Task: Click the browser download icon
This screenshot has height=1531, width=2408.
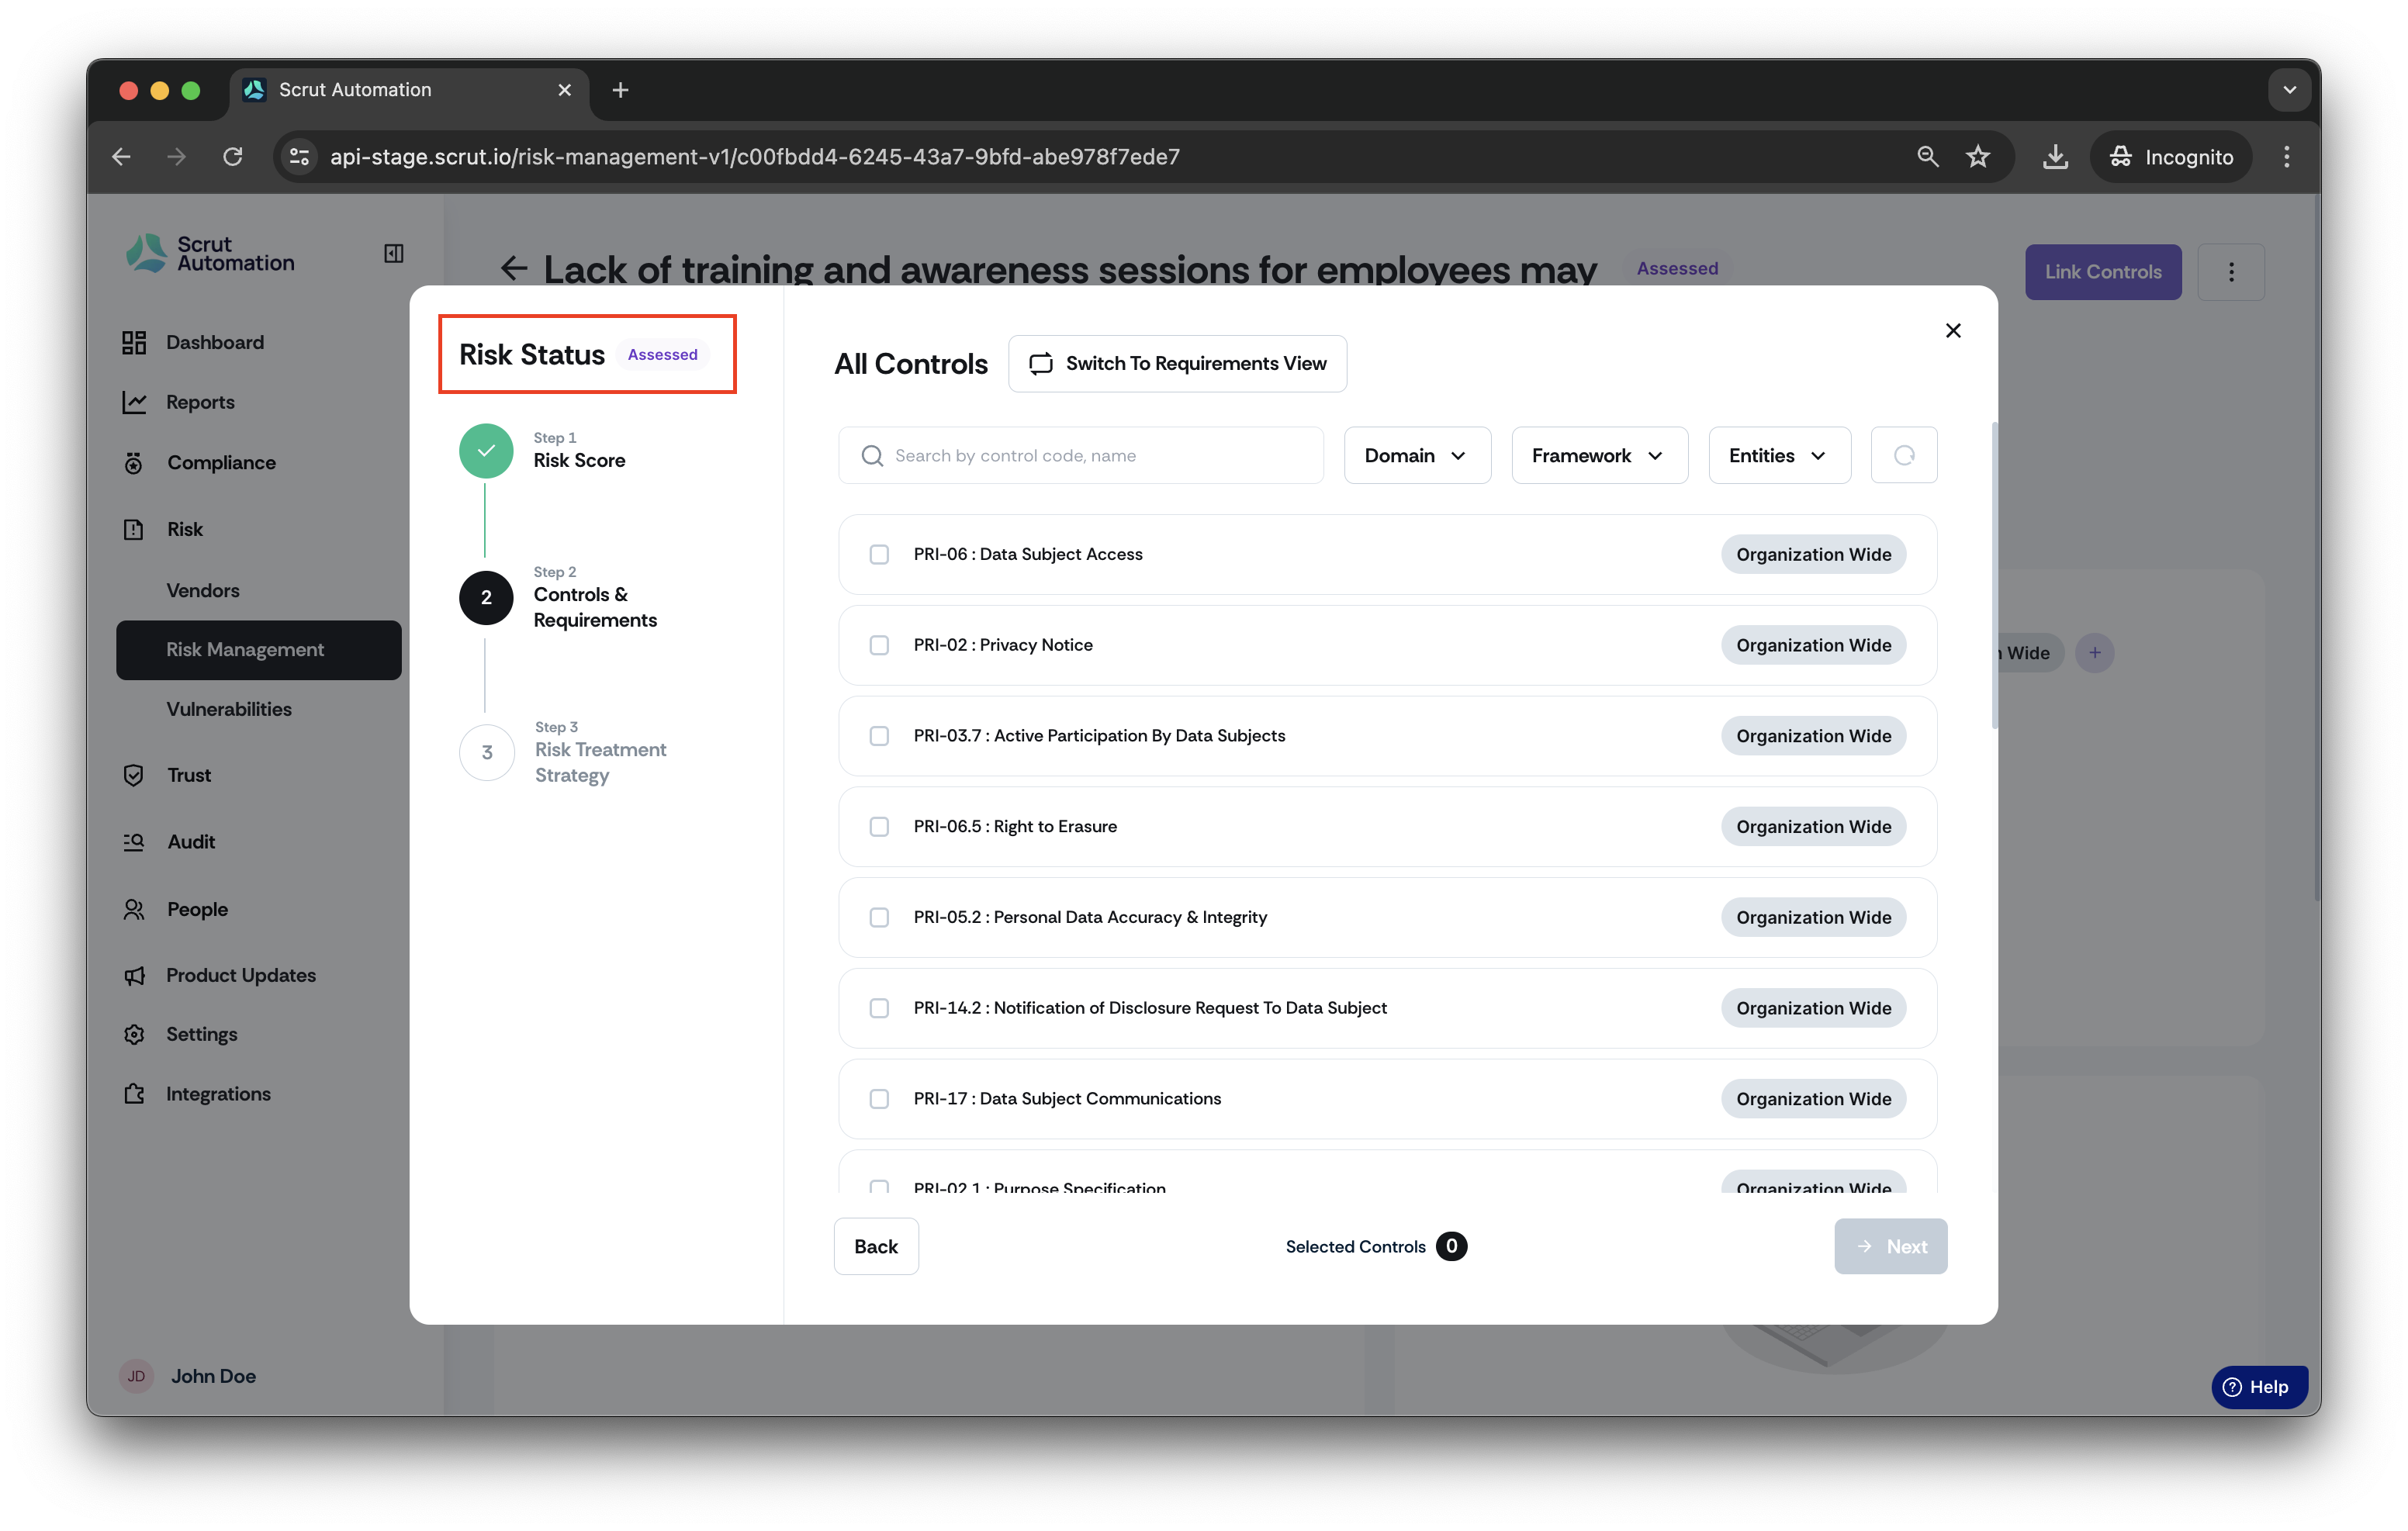Action: 2055,157
